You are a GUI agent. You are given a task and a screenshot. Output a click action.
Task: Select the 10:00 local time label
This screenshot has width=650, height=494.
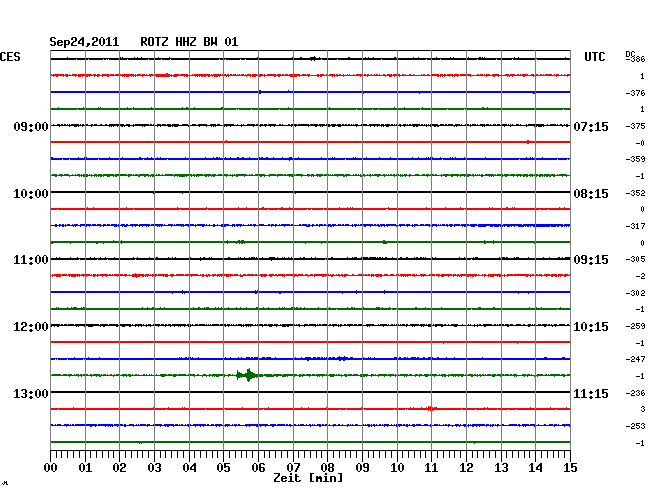click(31, 194)
